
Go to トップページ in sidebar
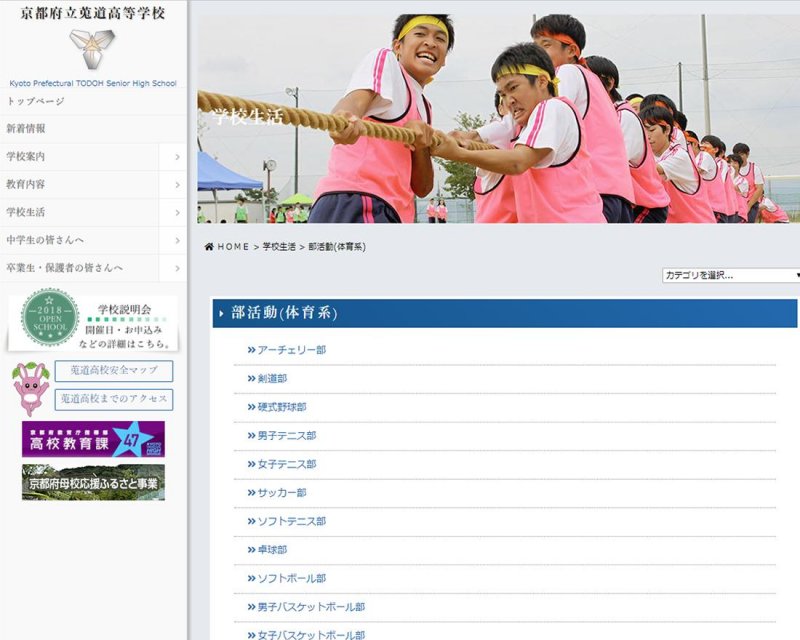tap(36, 102)
